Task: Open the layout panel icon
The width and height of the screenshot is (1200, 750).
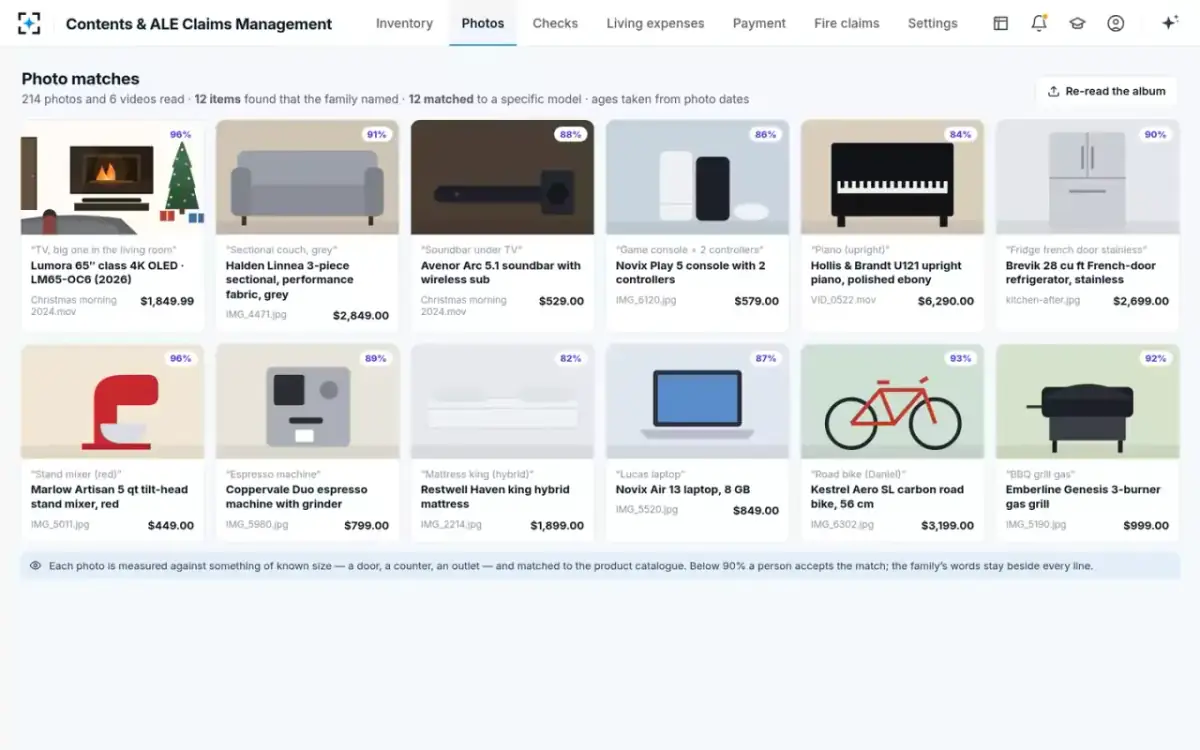Action: pyautogui.click(x=1000, y=23)
